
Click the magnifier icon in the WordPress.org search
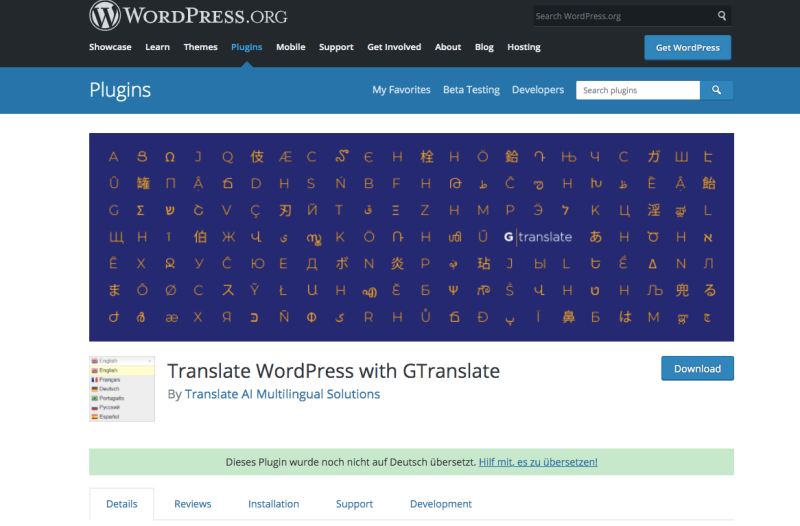[721, 16]
